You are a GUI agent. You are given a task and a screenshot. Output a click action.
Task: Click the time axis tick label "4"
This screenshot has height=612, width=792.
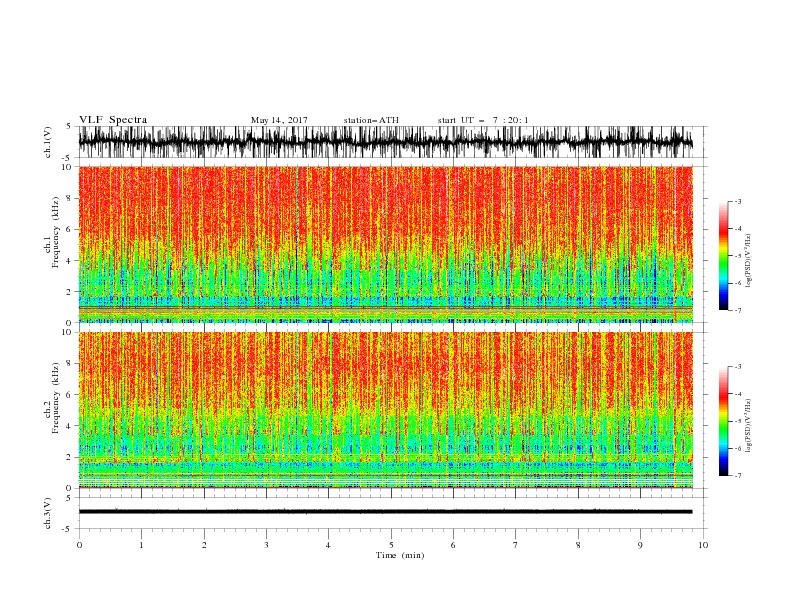[328, 545]
